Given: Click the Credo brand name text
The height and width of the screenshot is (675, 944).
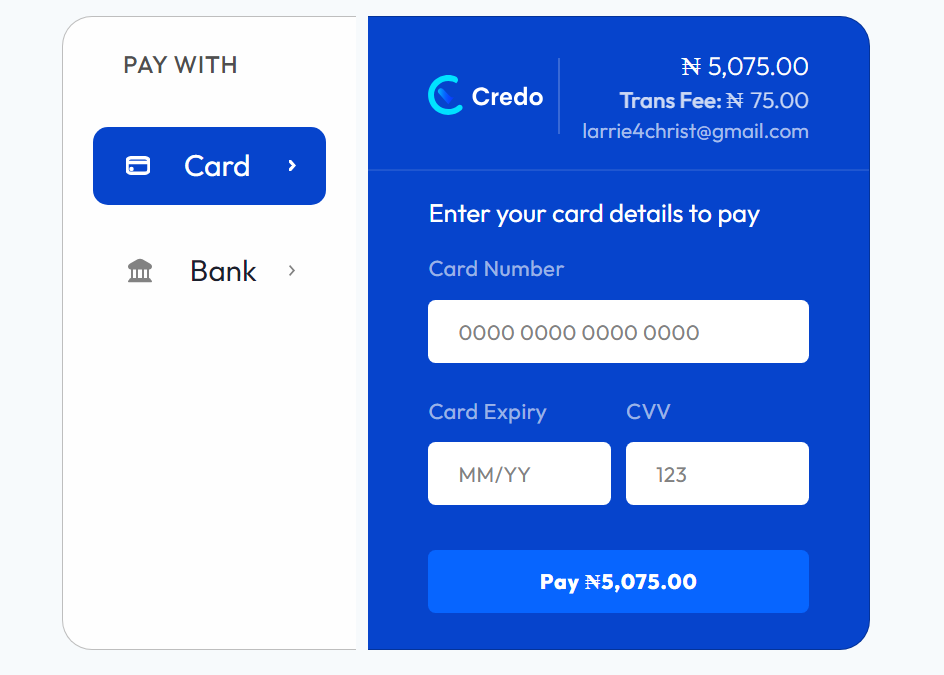Looking at the screenshot, I should (508, 96).
